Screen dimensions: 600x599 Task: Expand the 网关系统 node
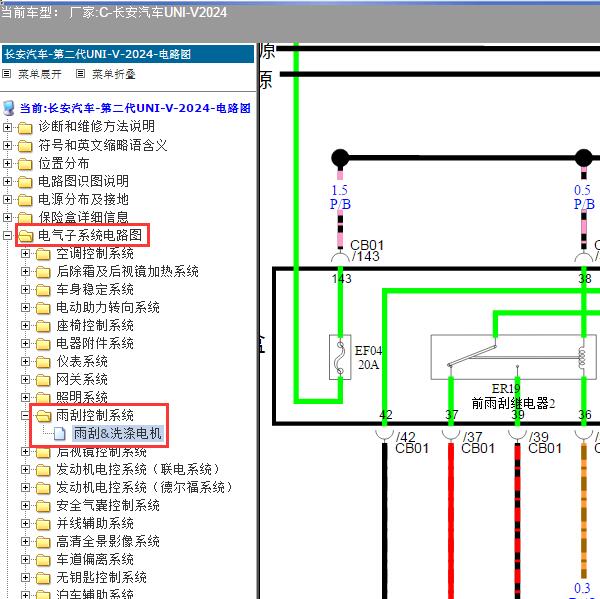[x=25, y=379]
